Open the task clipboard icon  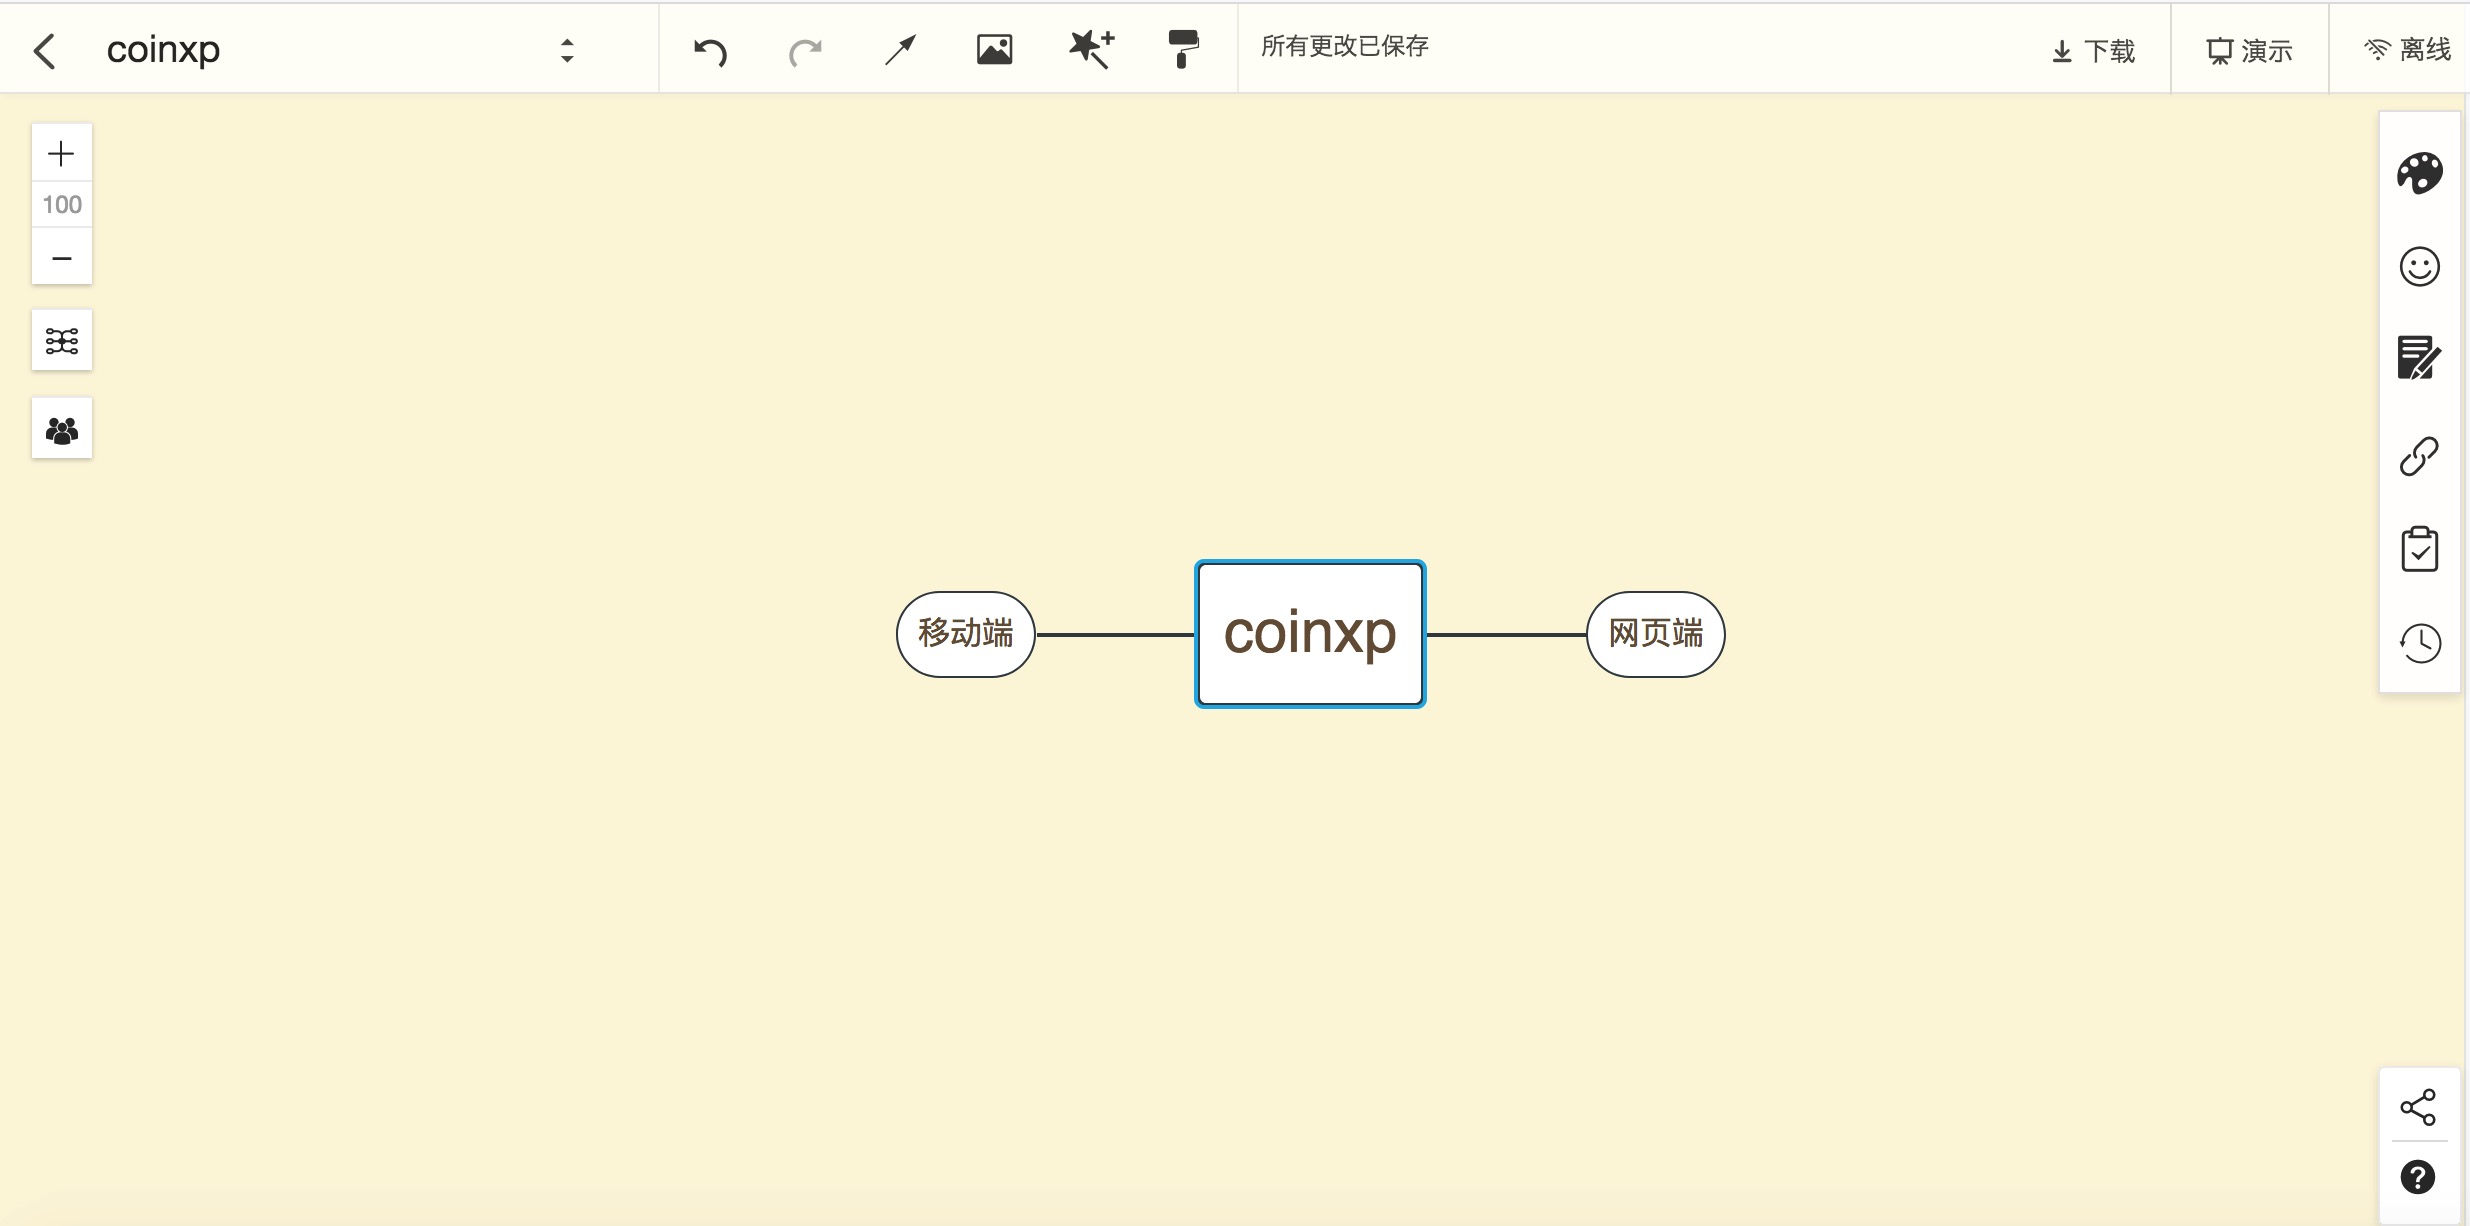click(2419, 549)
